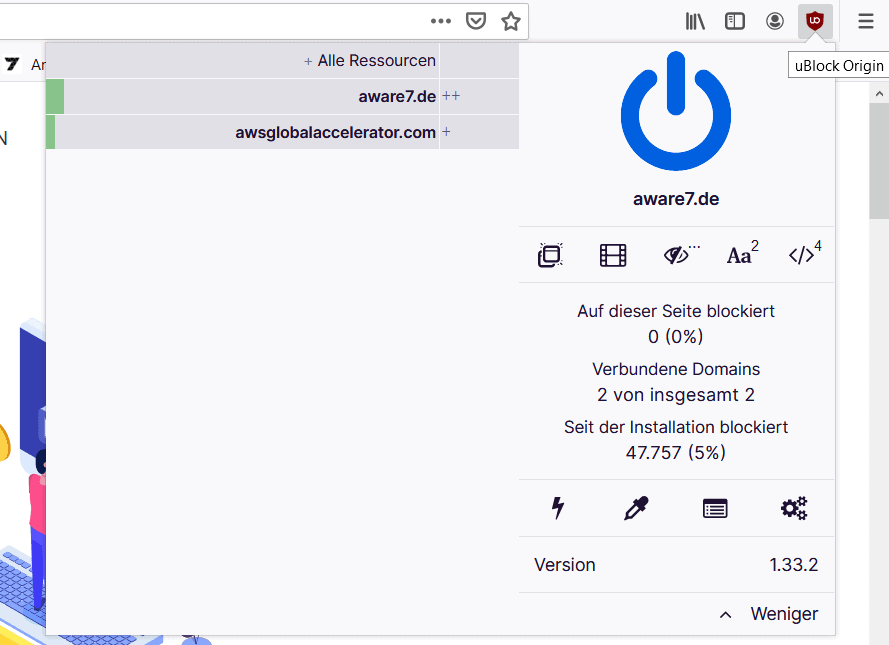Screen dimensions: 889x645
Task: Open the uBlock dashboard via gears icon
Action: coord(793,508)
